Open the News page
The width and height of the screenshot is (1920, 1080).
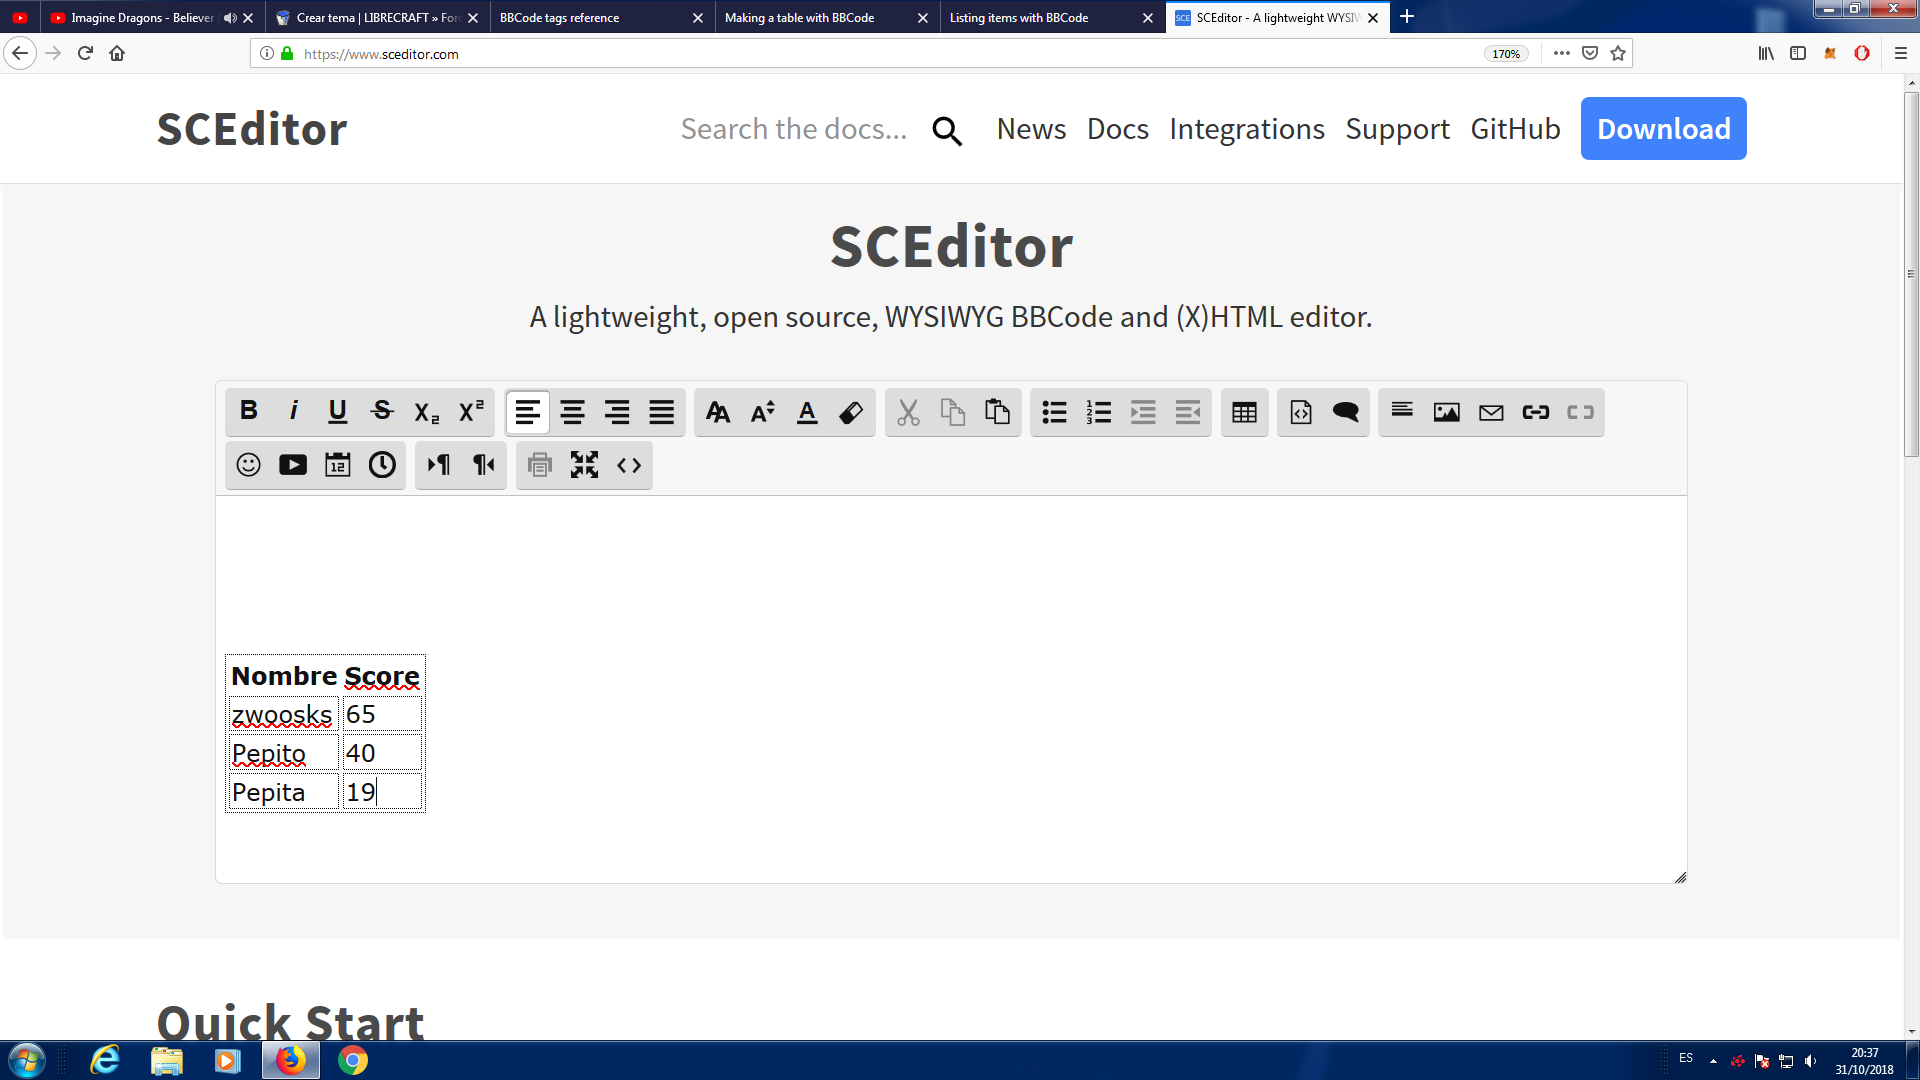click(1031, 129)
